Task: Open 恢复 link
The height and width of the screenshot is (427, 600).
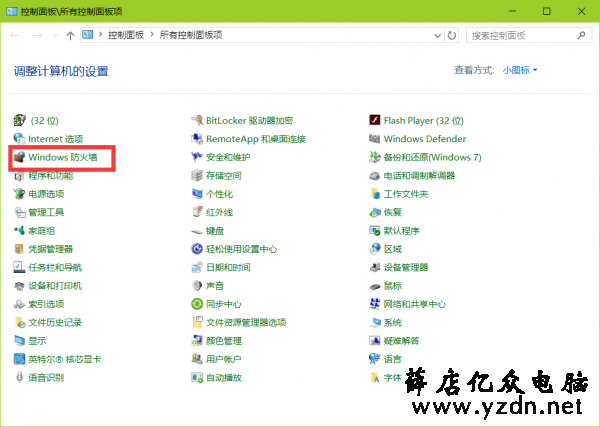Action: coord(393,212)
